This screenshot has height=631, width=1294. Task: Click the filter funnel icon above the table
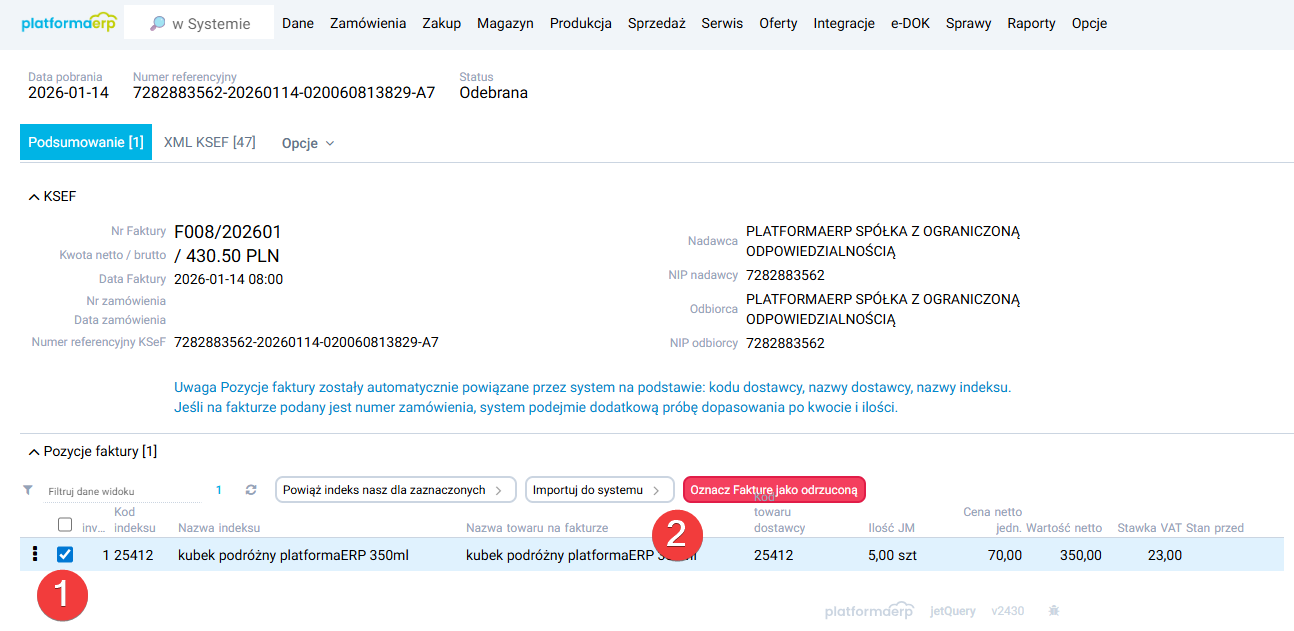click(27, 489)
